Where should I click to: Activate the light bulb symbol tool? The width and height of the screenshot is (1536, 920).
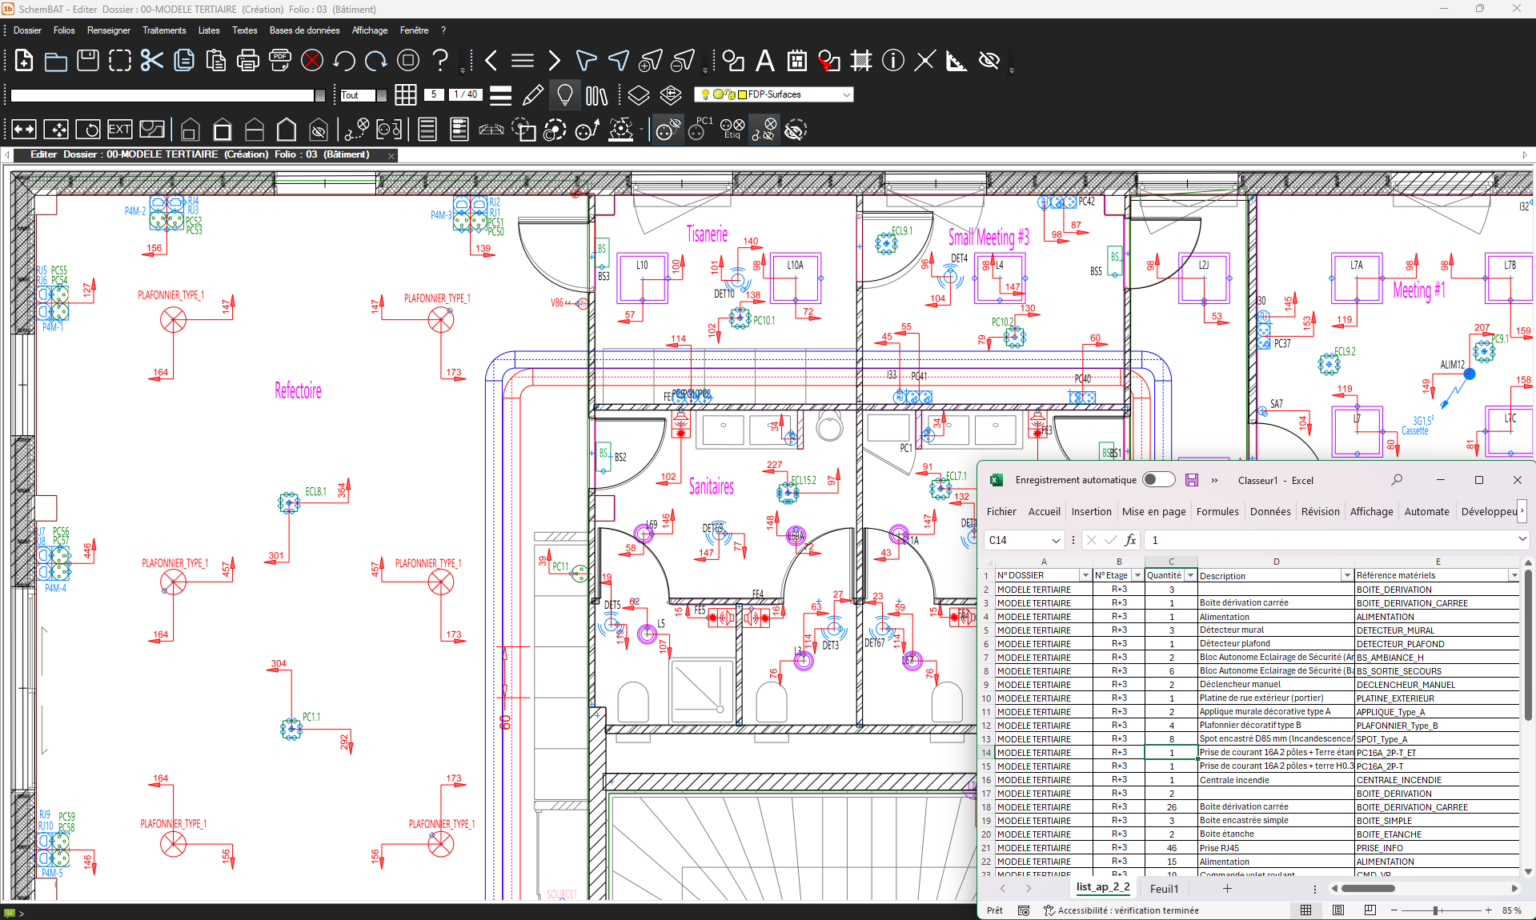click(566, 94)
